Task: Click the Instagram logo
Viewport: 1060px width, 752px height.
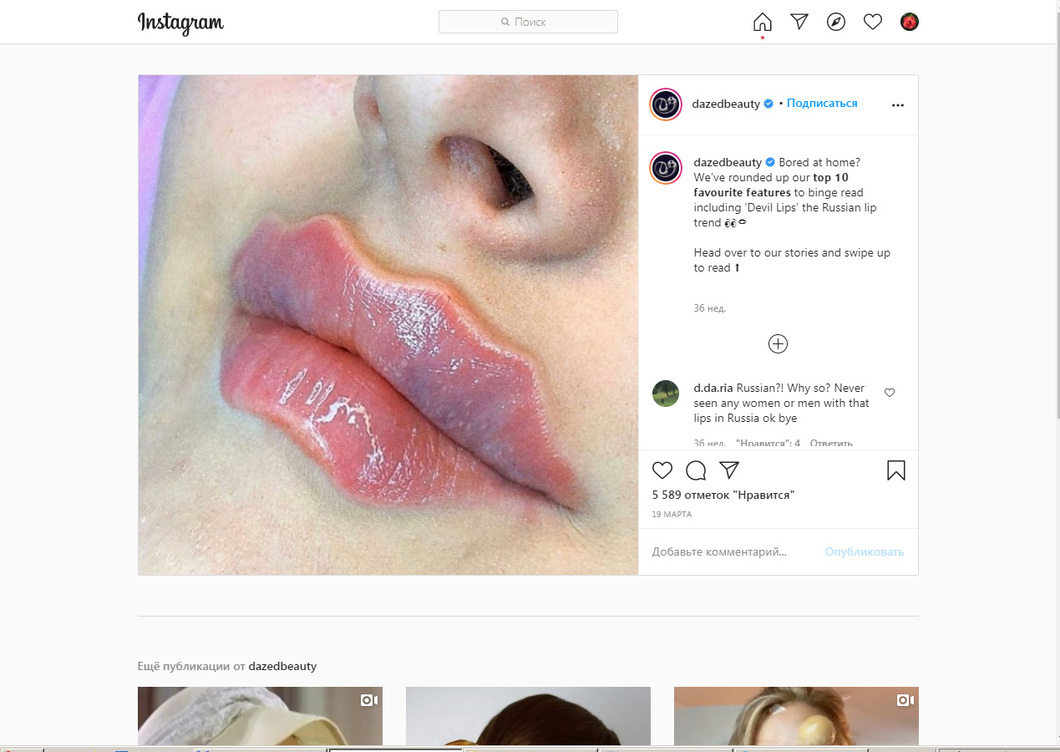Action: [180, 22]
